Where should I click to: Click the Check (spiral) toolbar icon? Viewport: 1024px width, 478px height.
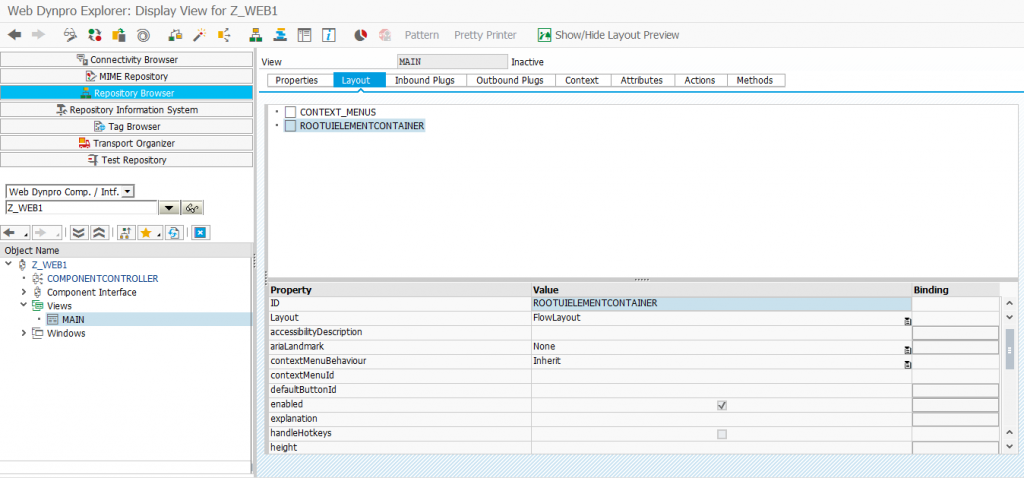pos(144,35)
